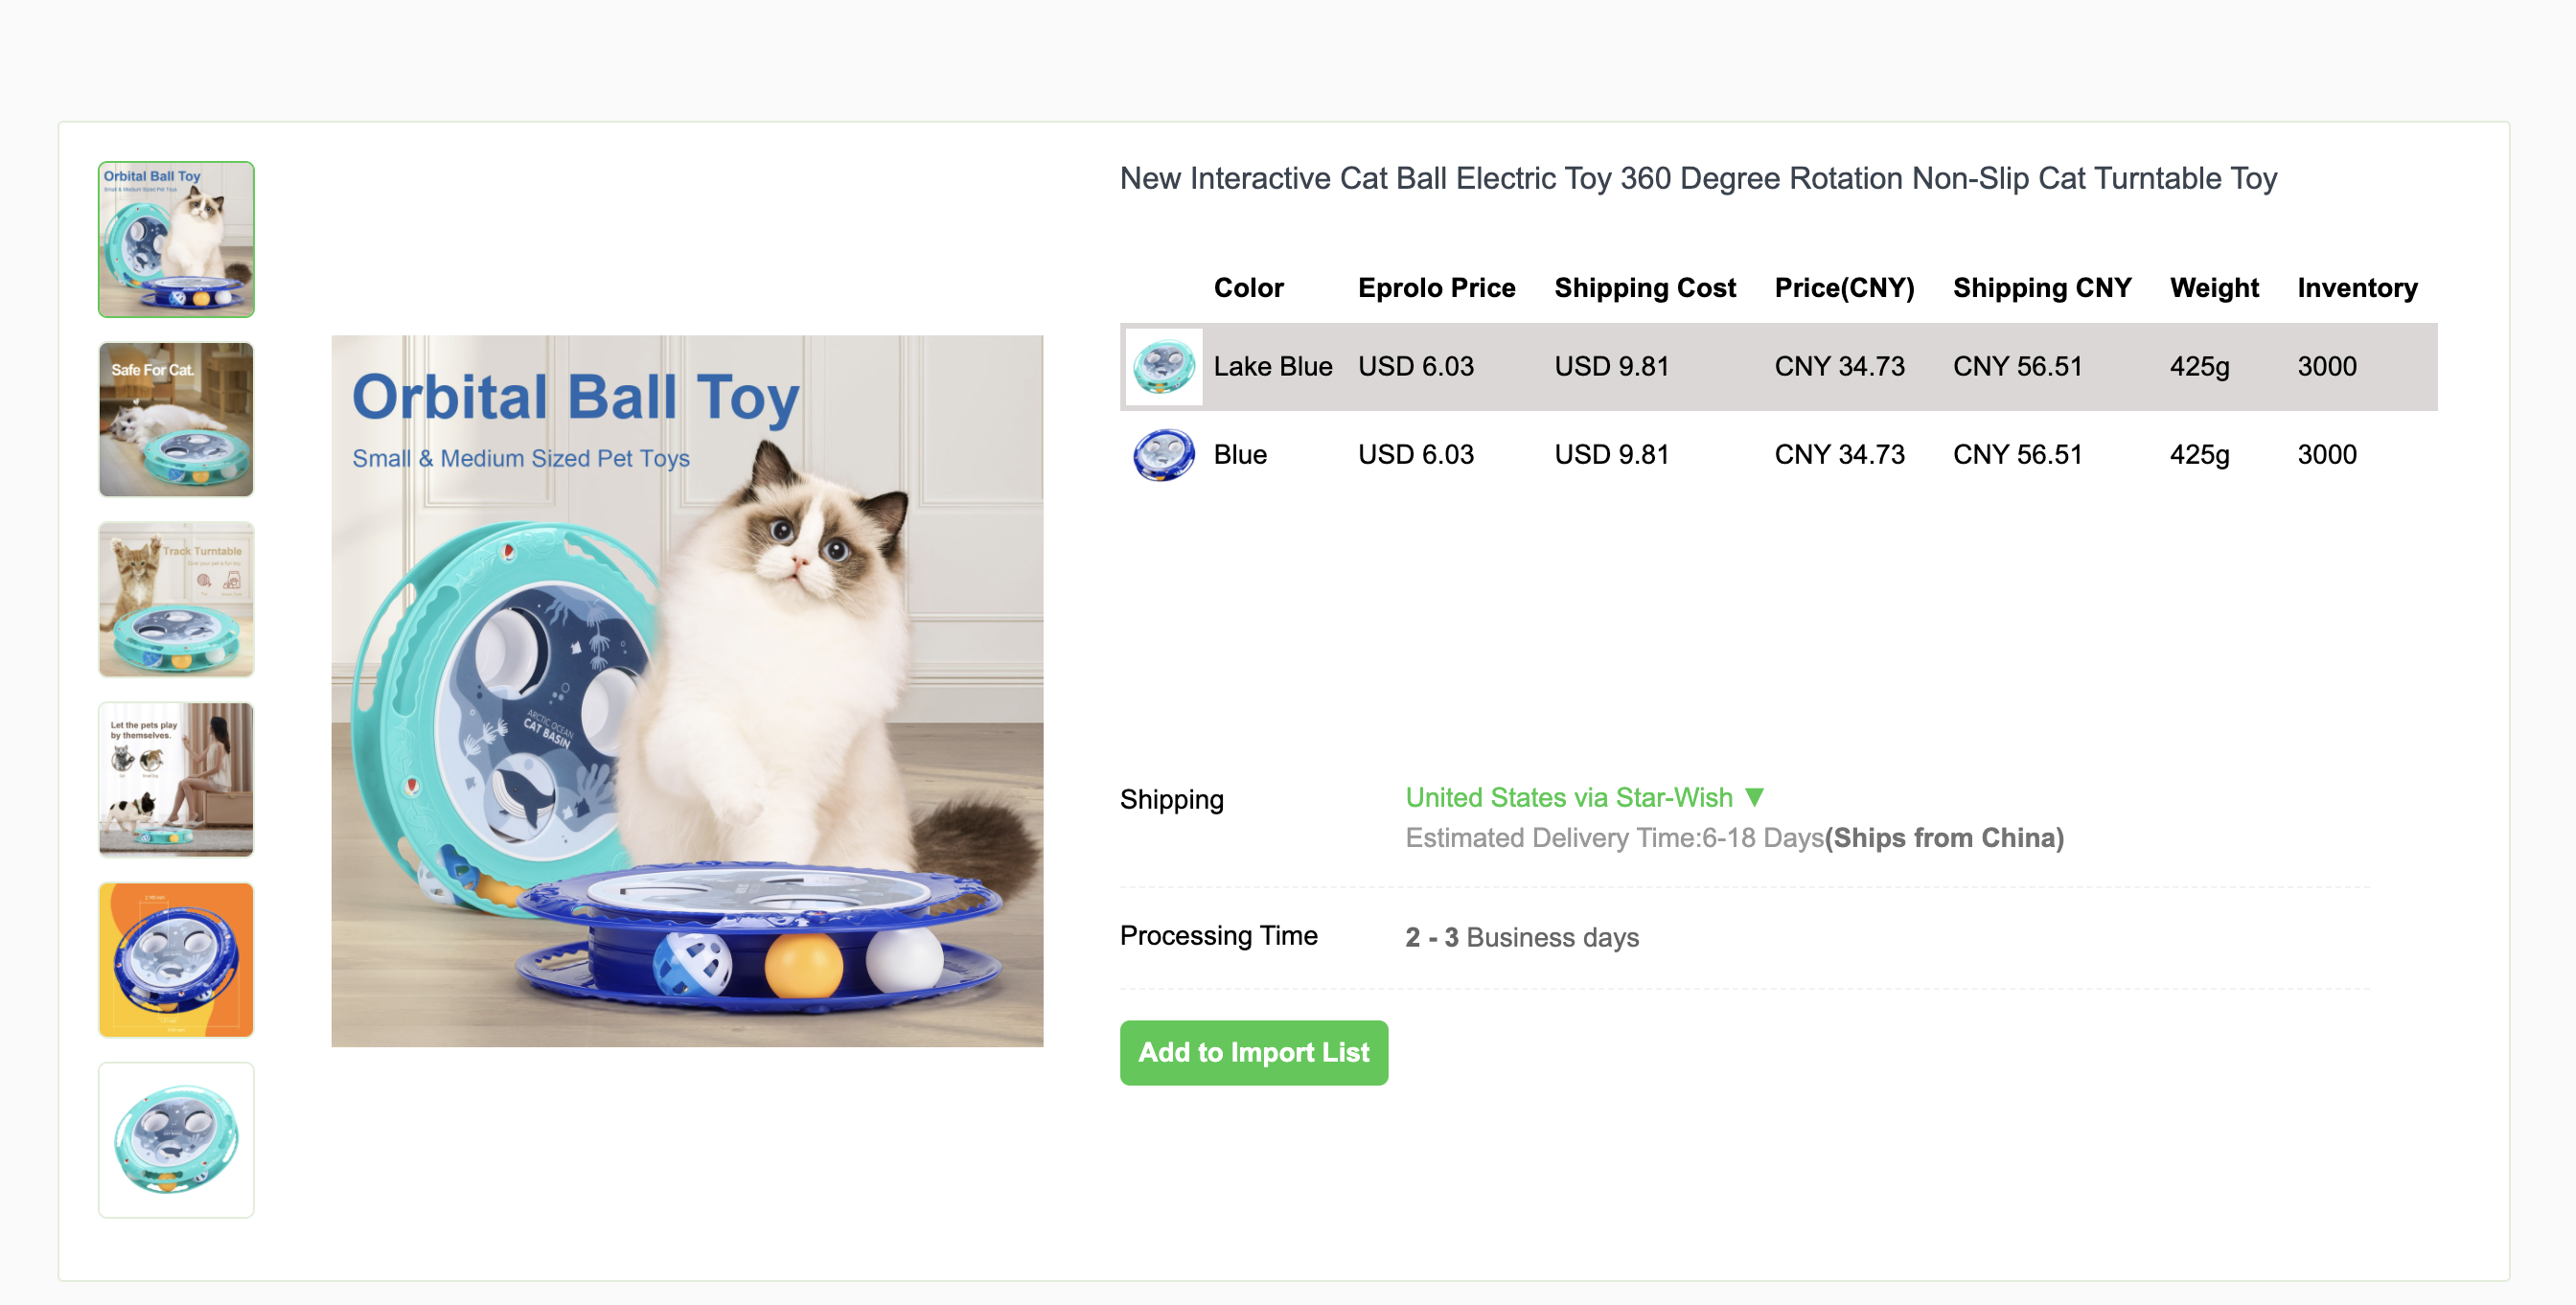Click the Eprolo Price column header
2576x1305 pixels.
click(x=1436, y=288)
